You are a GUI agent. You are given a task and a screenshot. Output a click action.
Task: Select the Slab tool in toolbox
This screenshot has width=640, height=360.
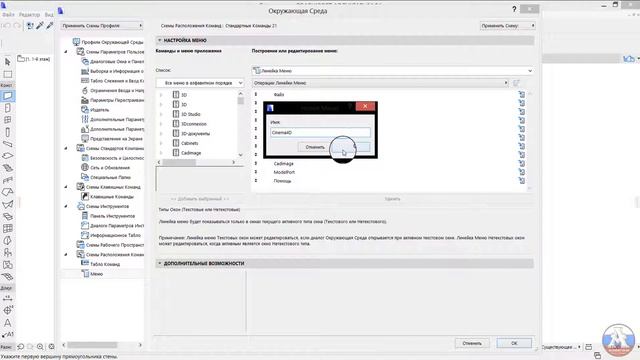click(7, 156)
